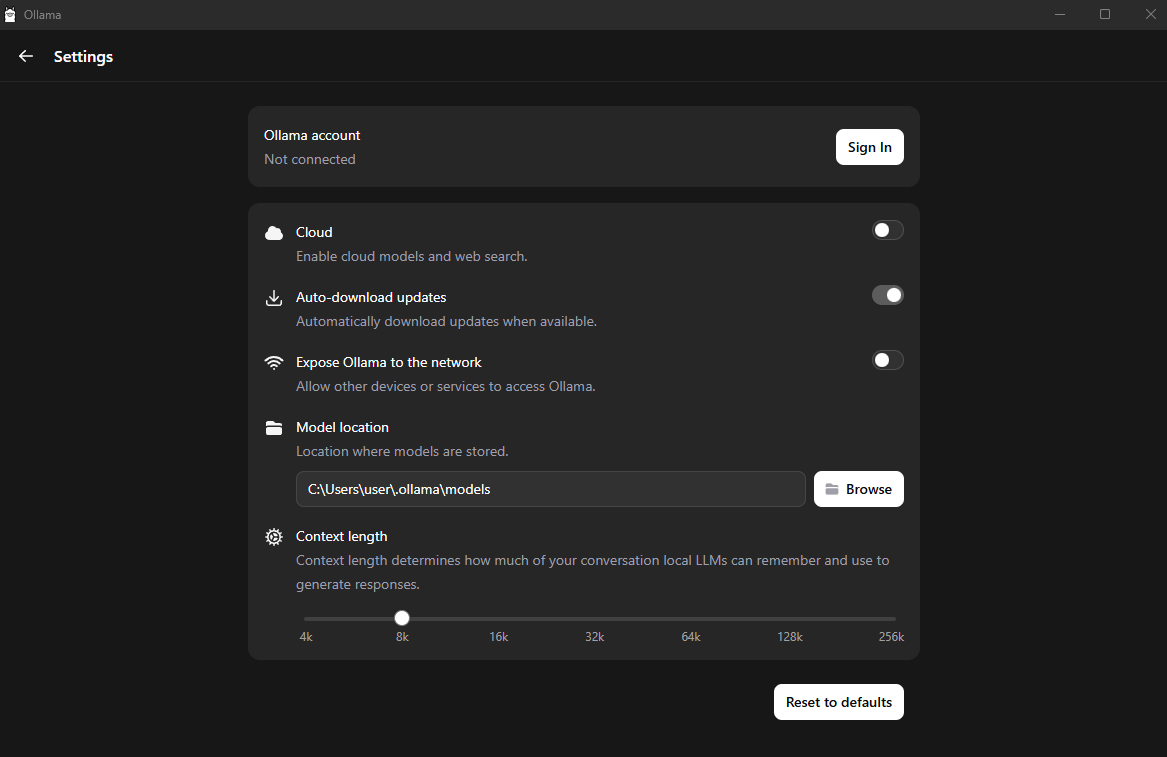Turn on Expose Ollama to the network
The image size is (1167, 757).
[887, 360]
